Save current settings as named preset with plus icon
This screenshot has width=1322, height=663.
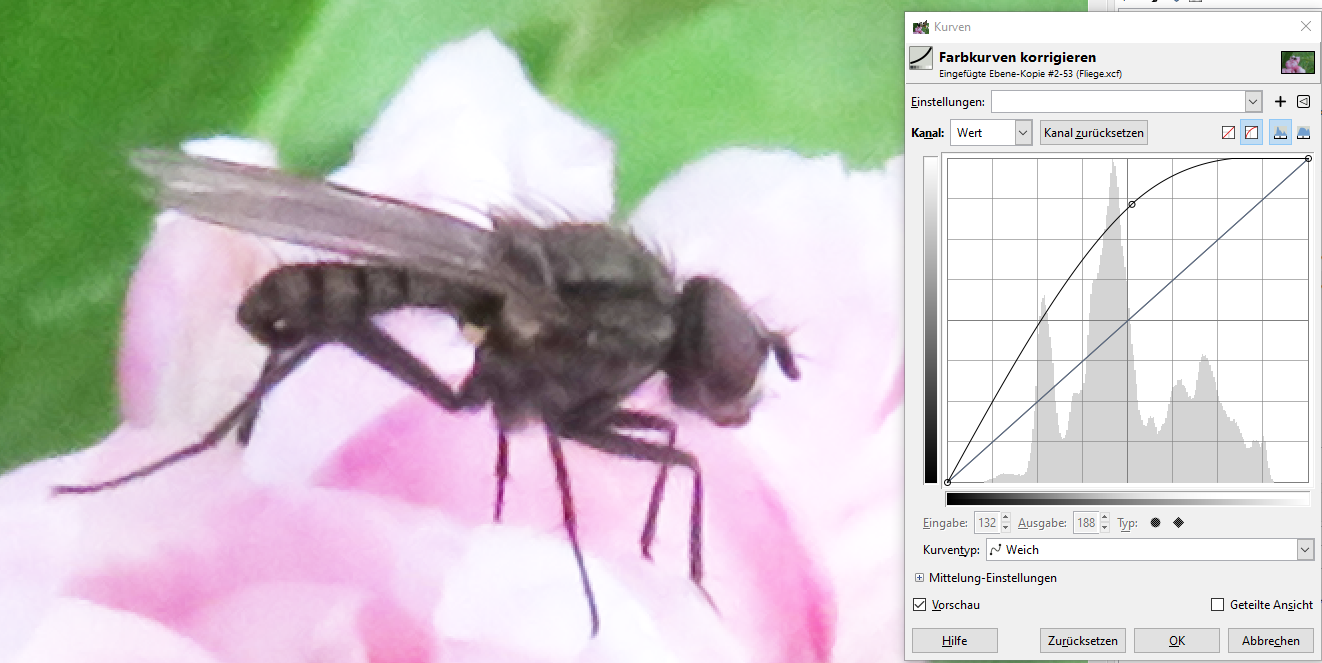1280,102
